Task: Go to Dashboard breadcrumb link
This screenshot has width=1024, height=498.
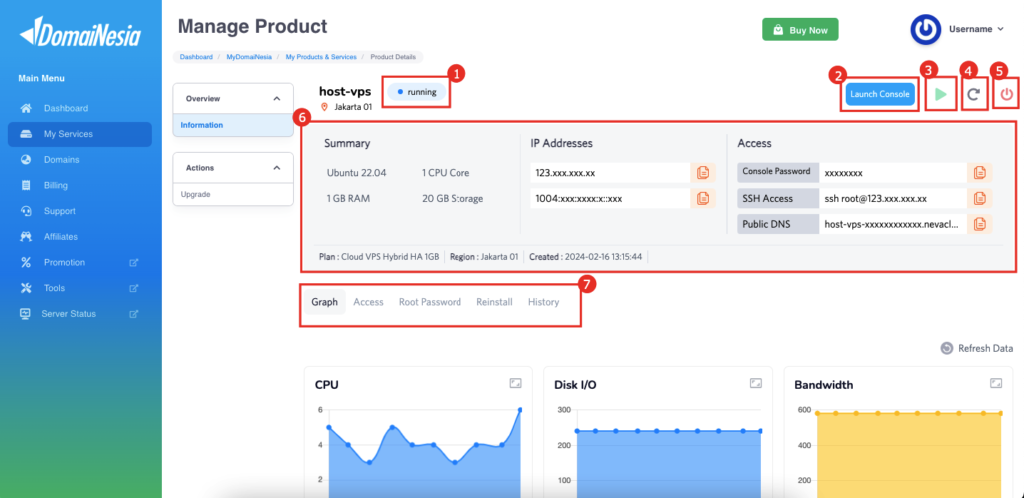Action: [x=197, y=57]
